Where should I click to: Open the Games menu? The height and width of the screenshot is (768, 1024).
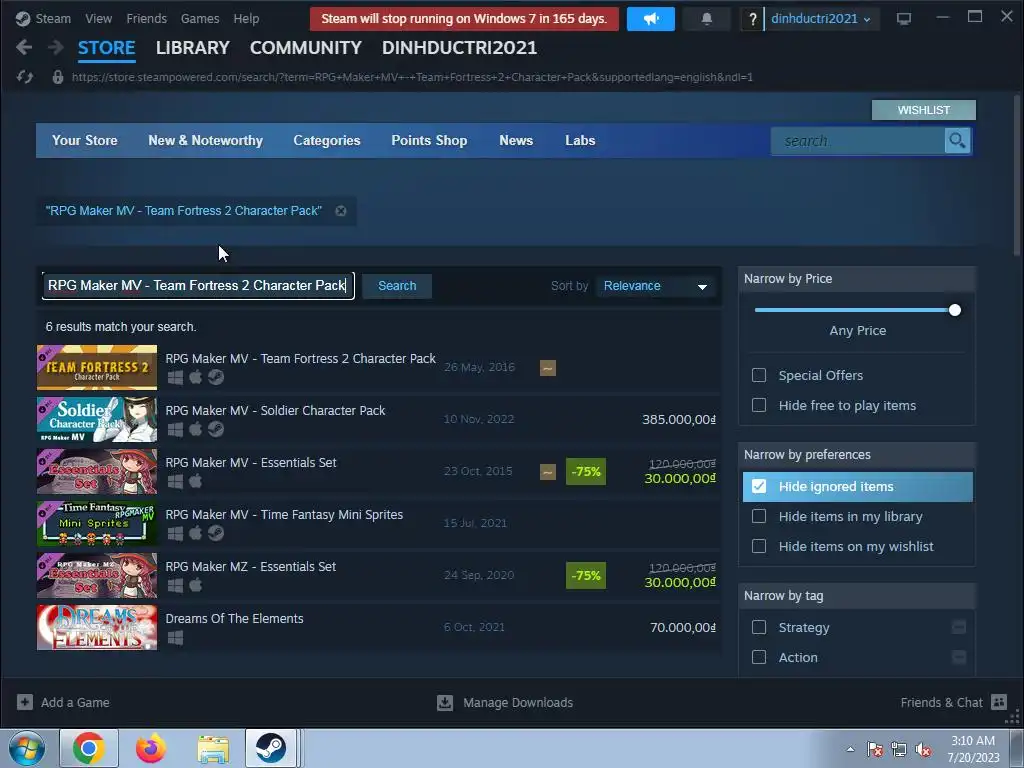pos(200,19)
